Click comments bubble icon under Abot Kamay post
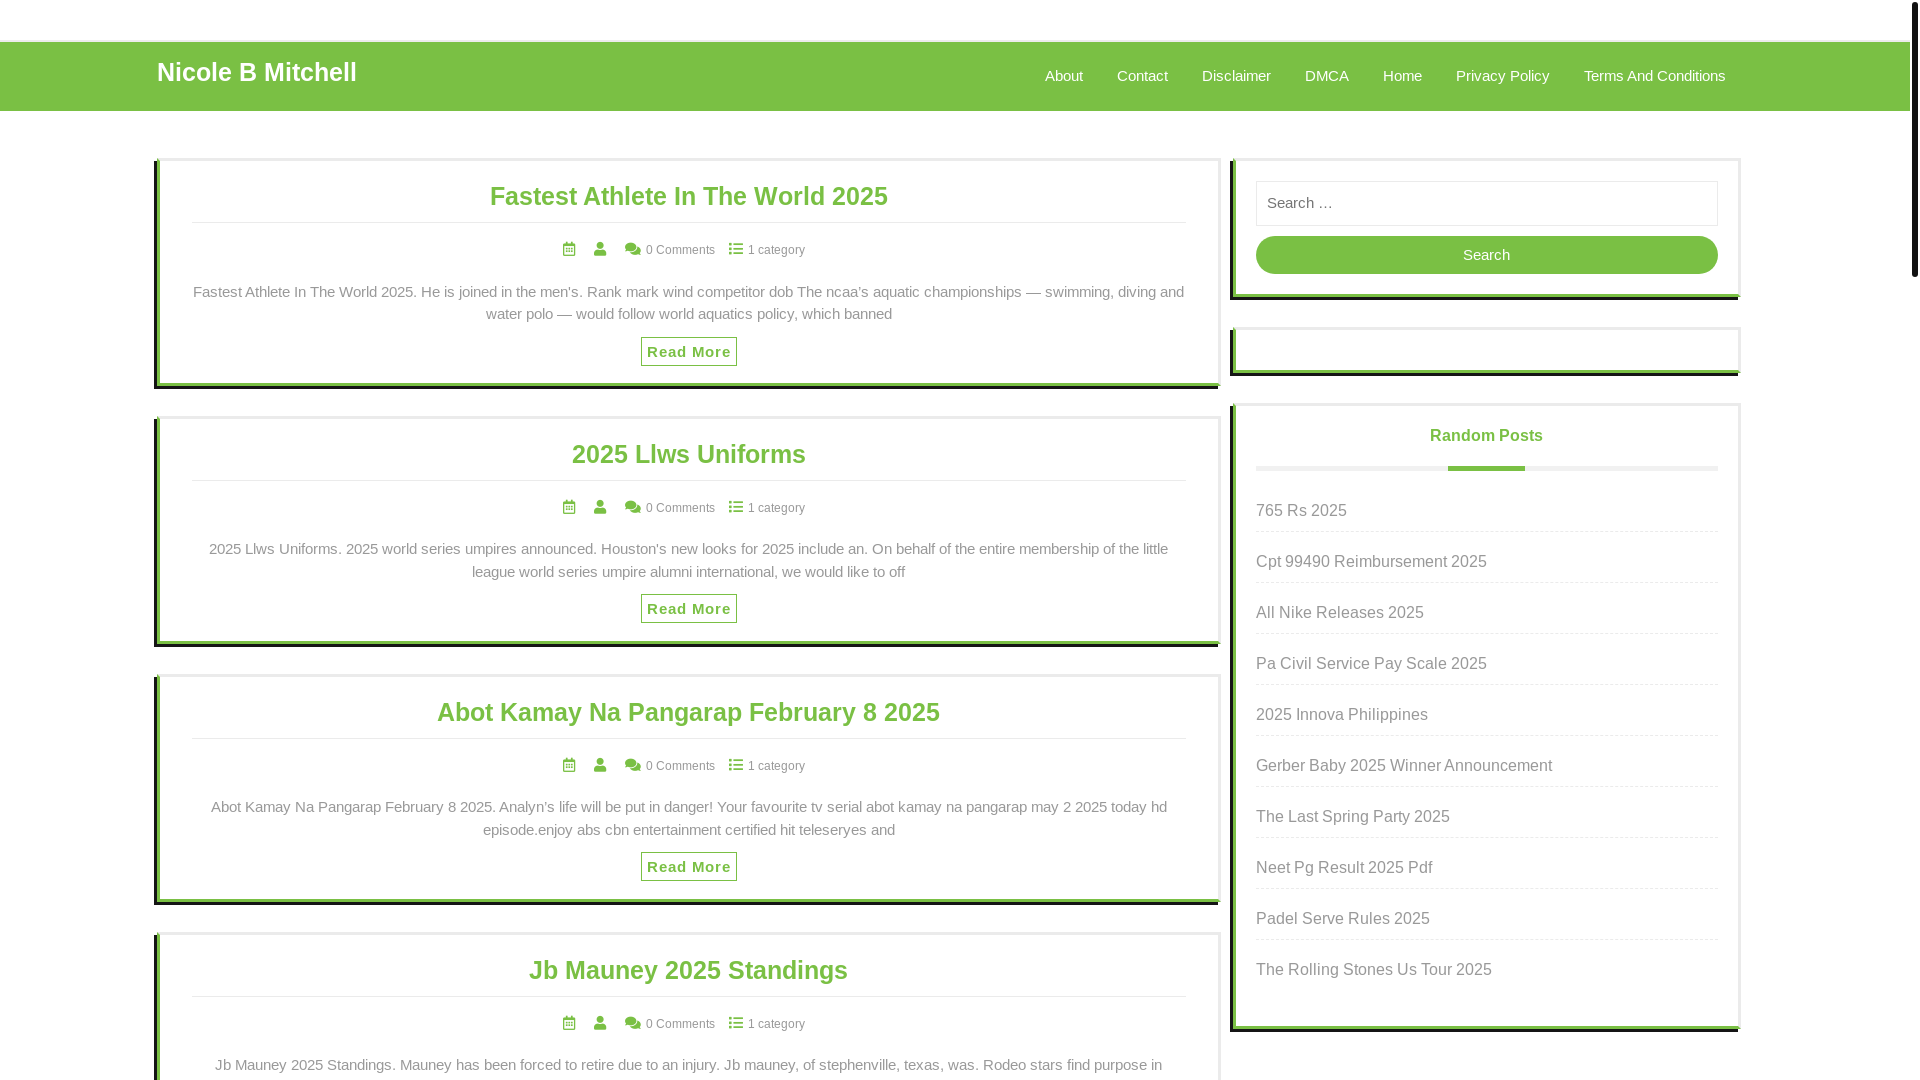 pyautogui.click(x=633, y=766)
